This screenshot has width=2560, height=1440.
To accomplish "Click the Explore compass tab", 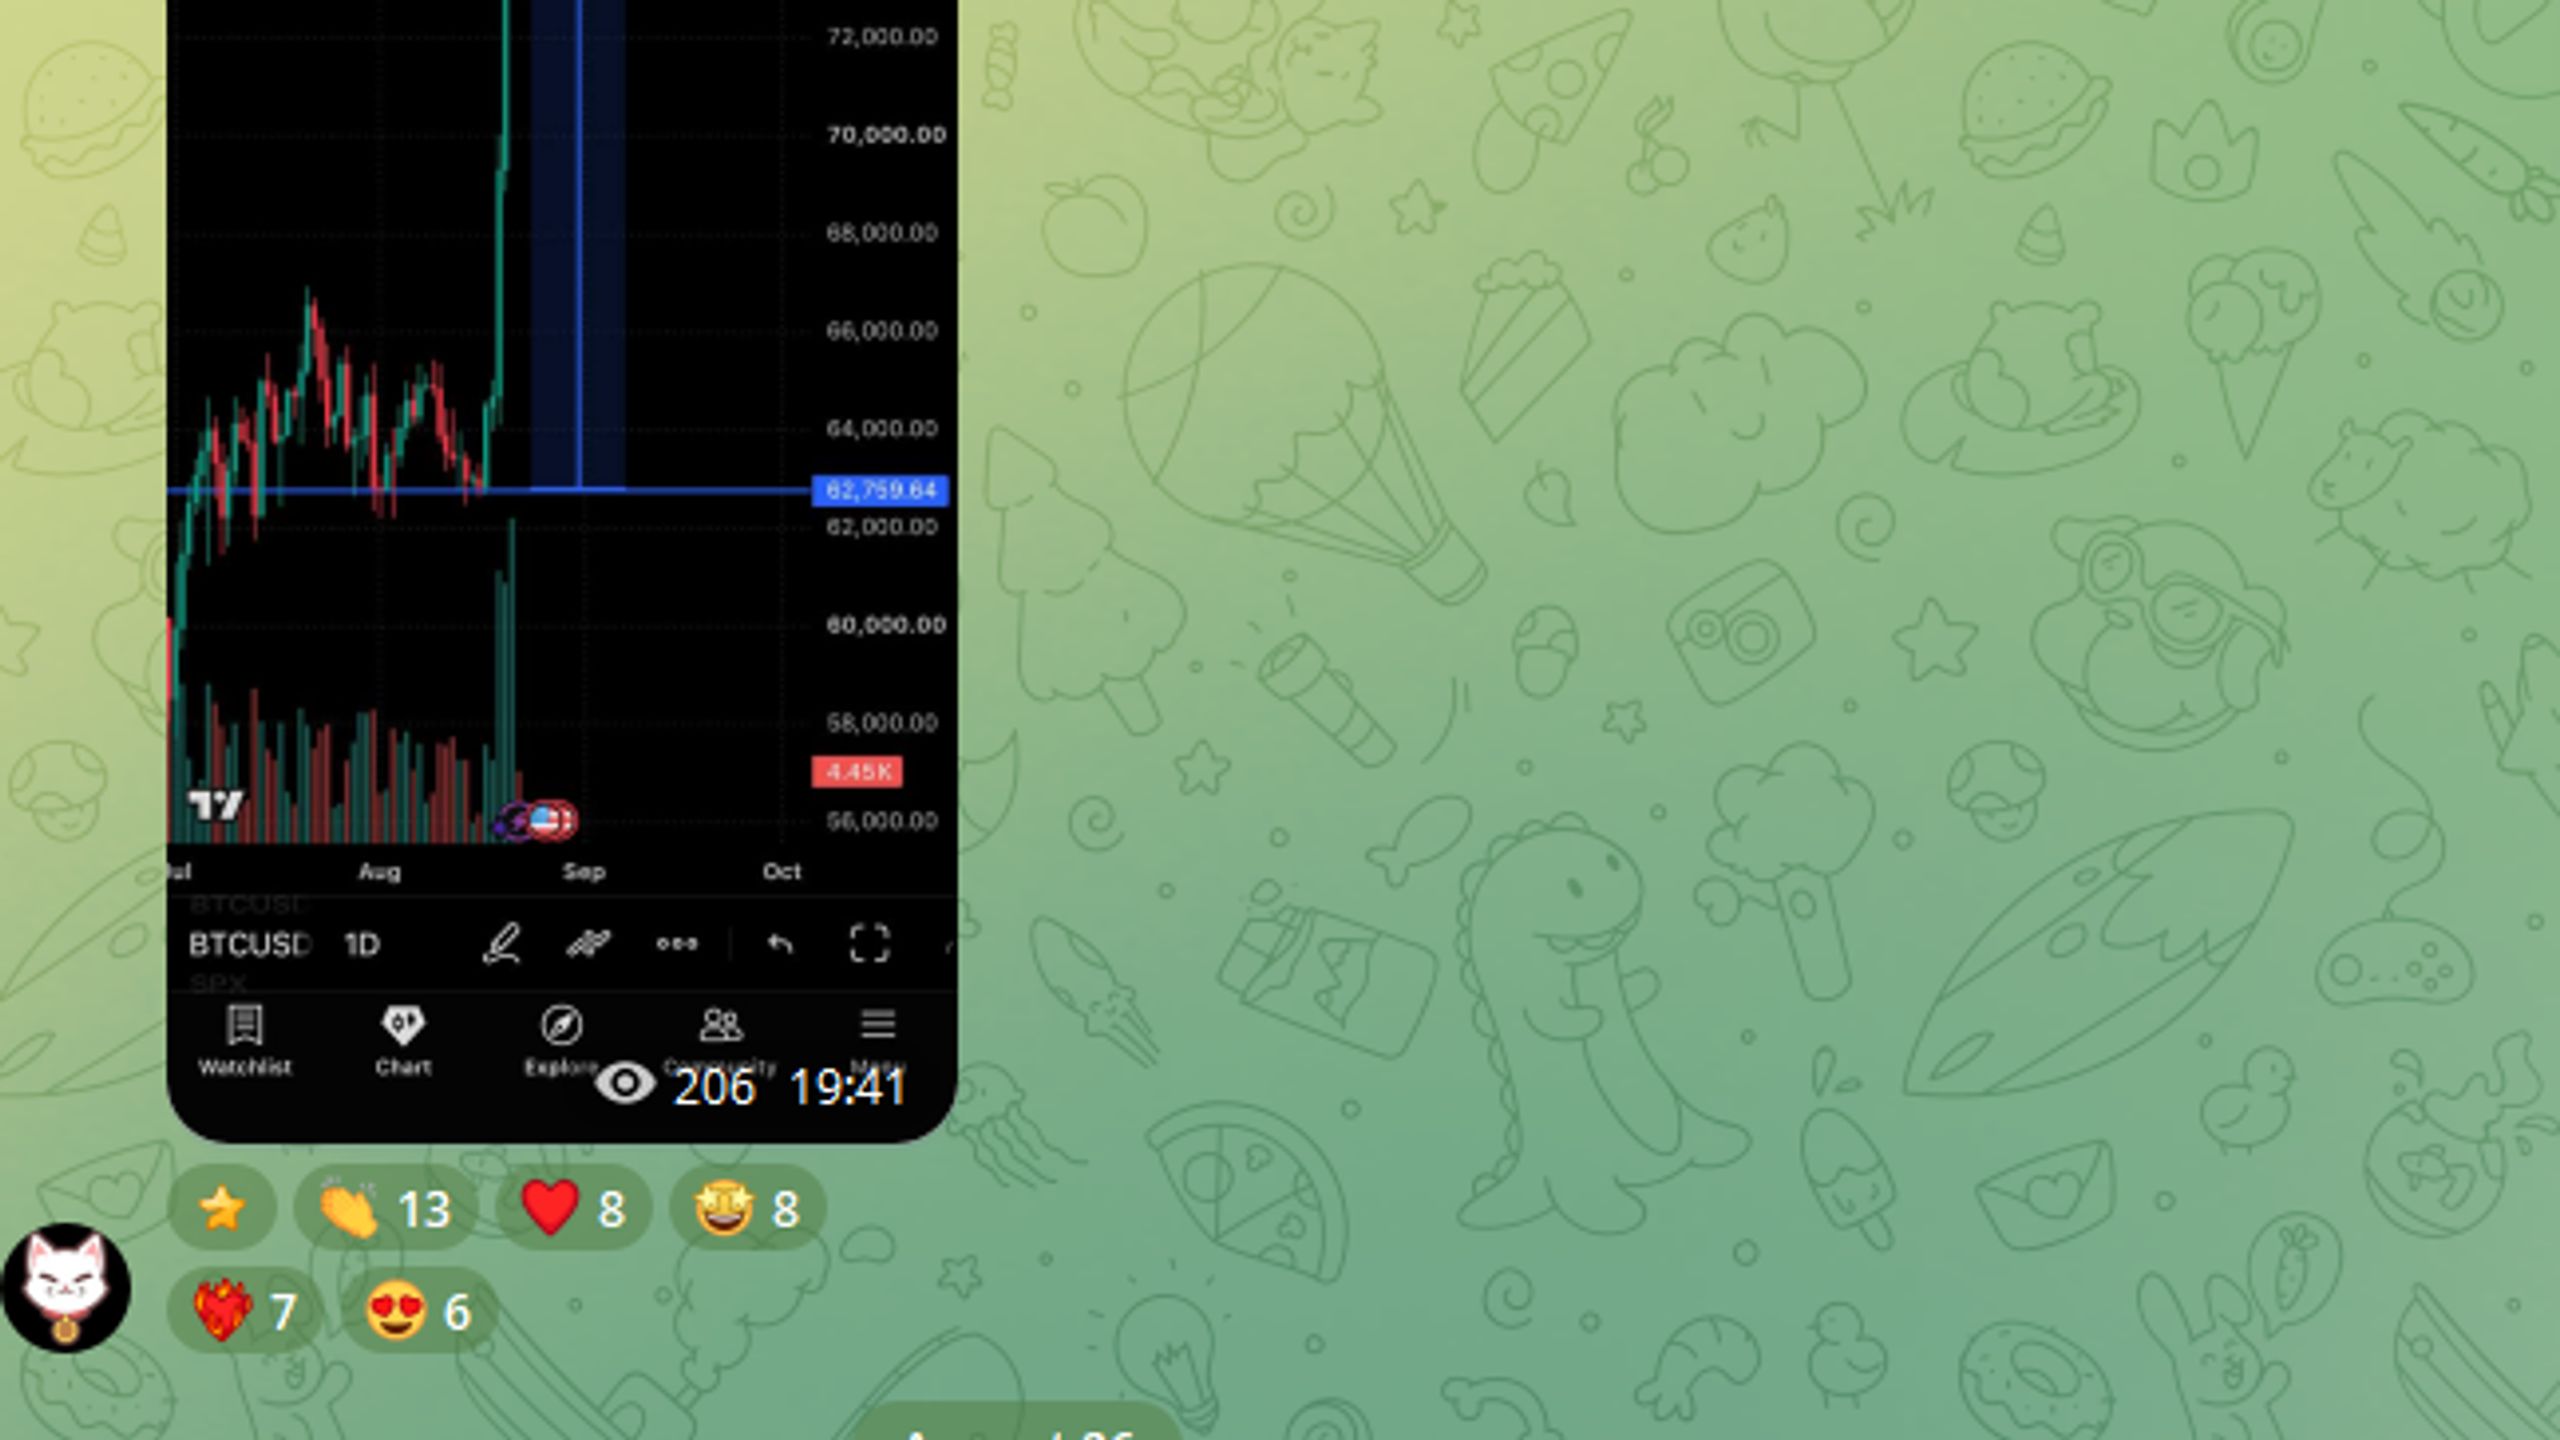I will 561,1042.
